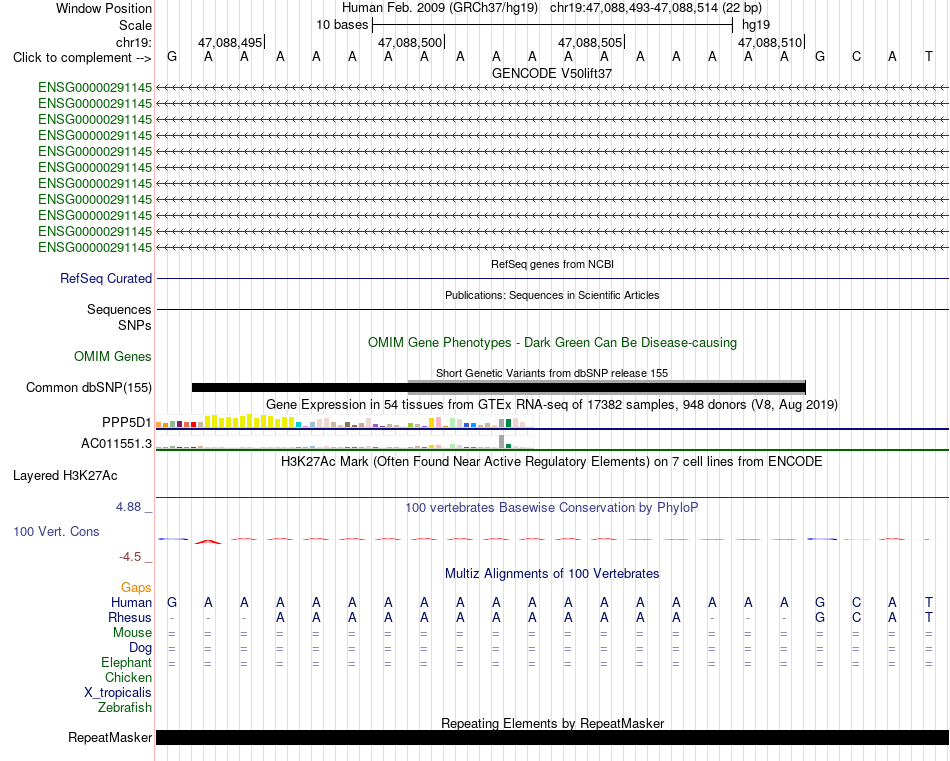Select the Chicken alignment row label
950x761 pixels.
[x=128, y=677]
